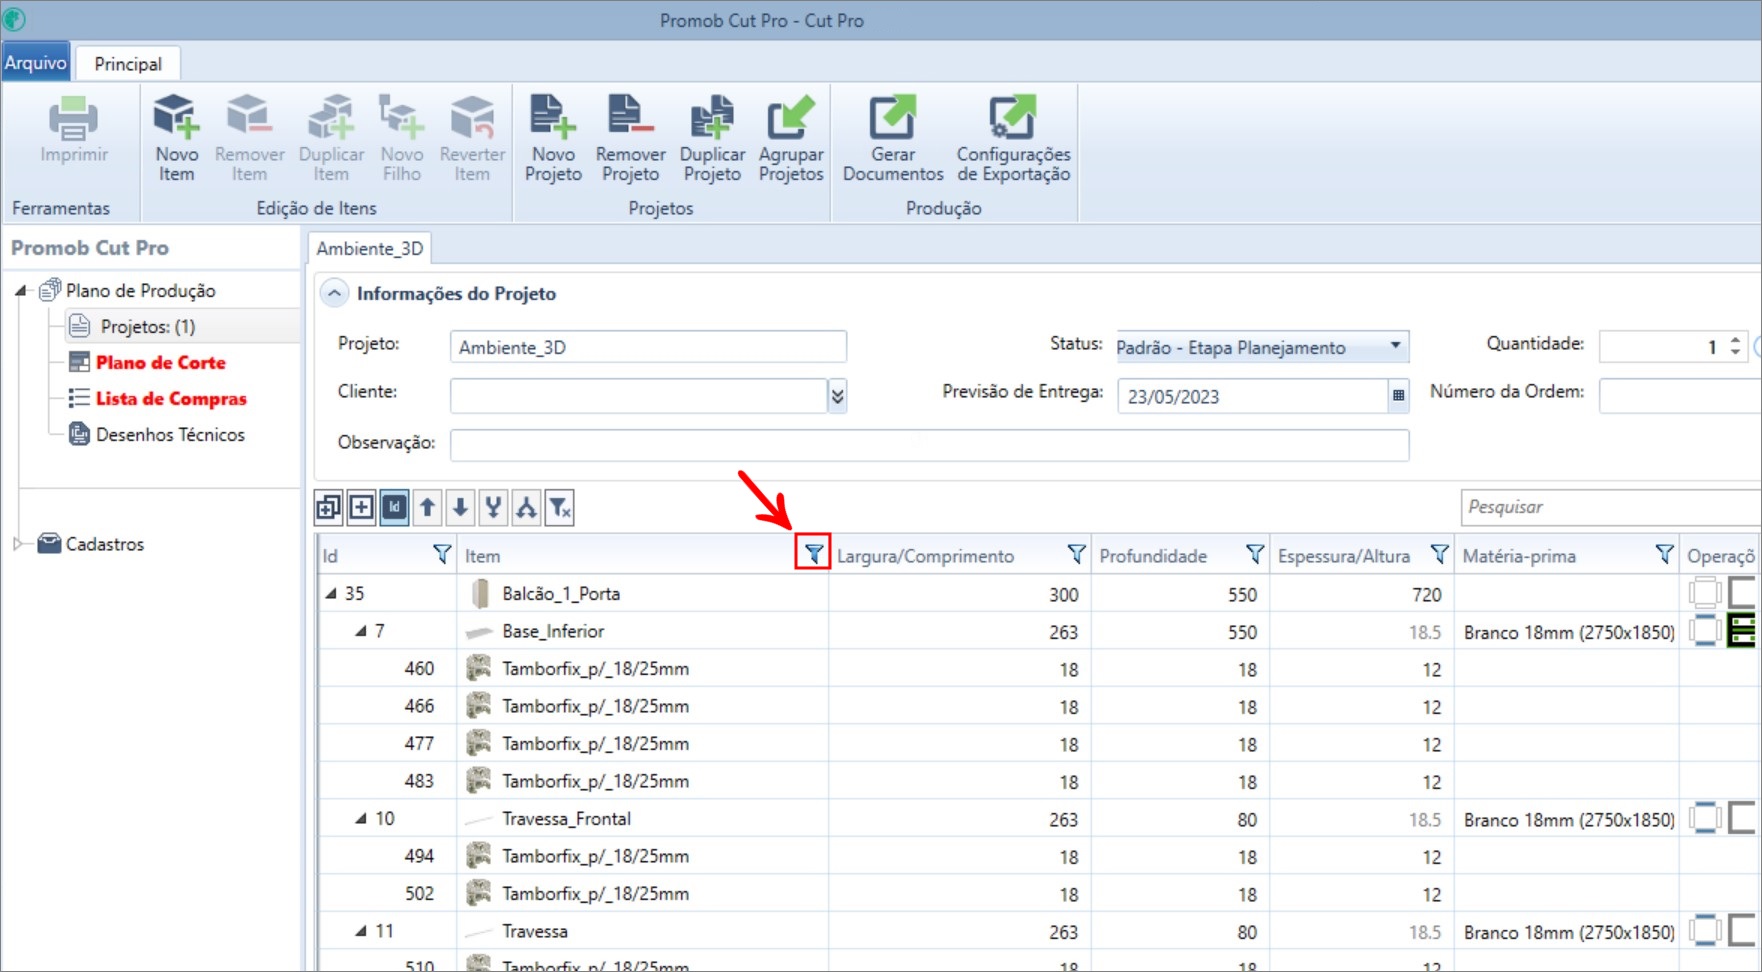Filter the Espessura/Altura column

click(x=1439, y=554)
